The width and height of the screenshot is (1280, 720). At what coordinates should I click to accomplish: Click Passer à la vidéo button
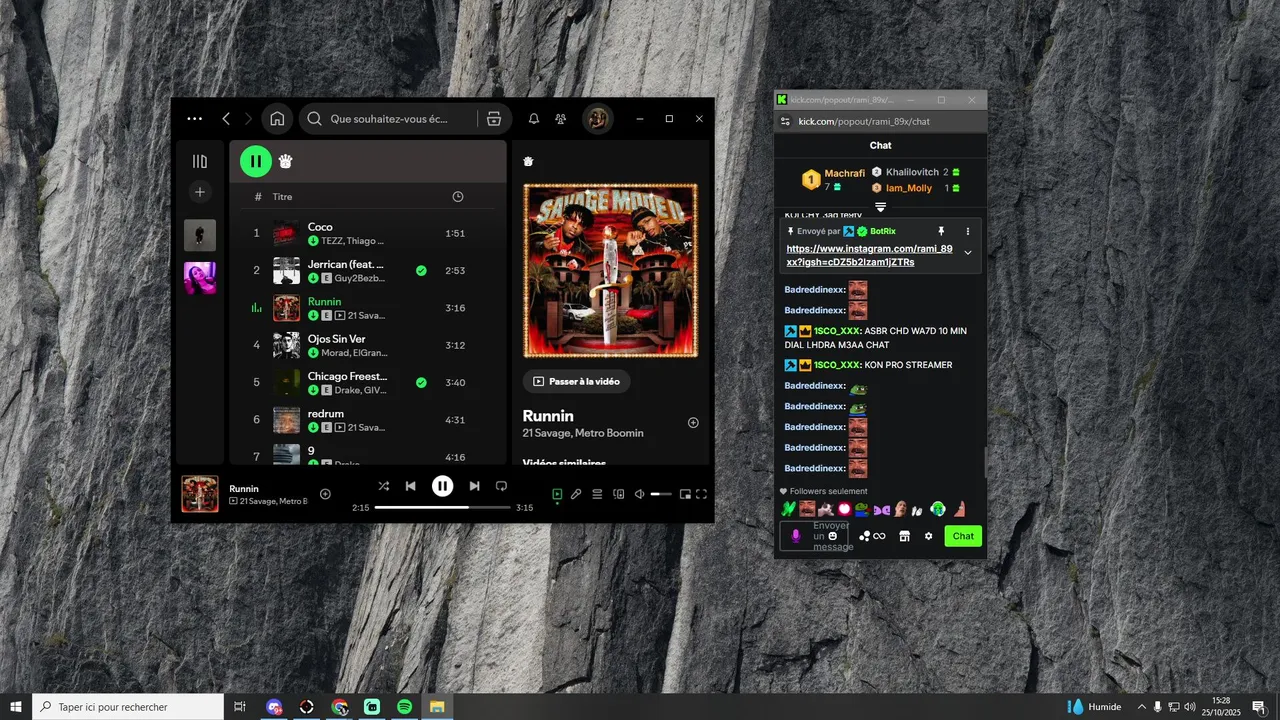(577, 381)
